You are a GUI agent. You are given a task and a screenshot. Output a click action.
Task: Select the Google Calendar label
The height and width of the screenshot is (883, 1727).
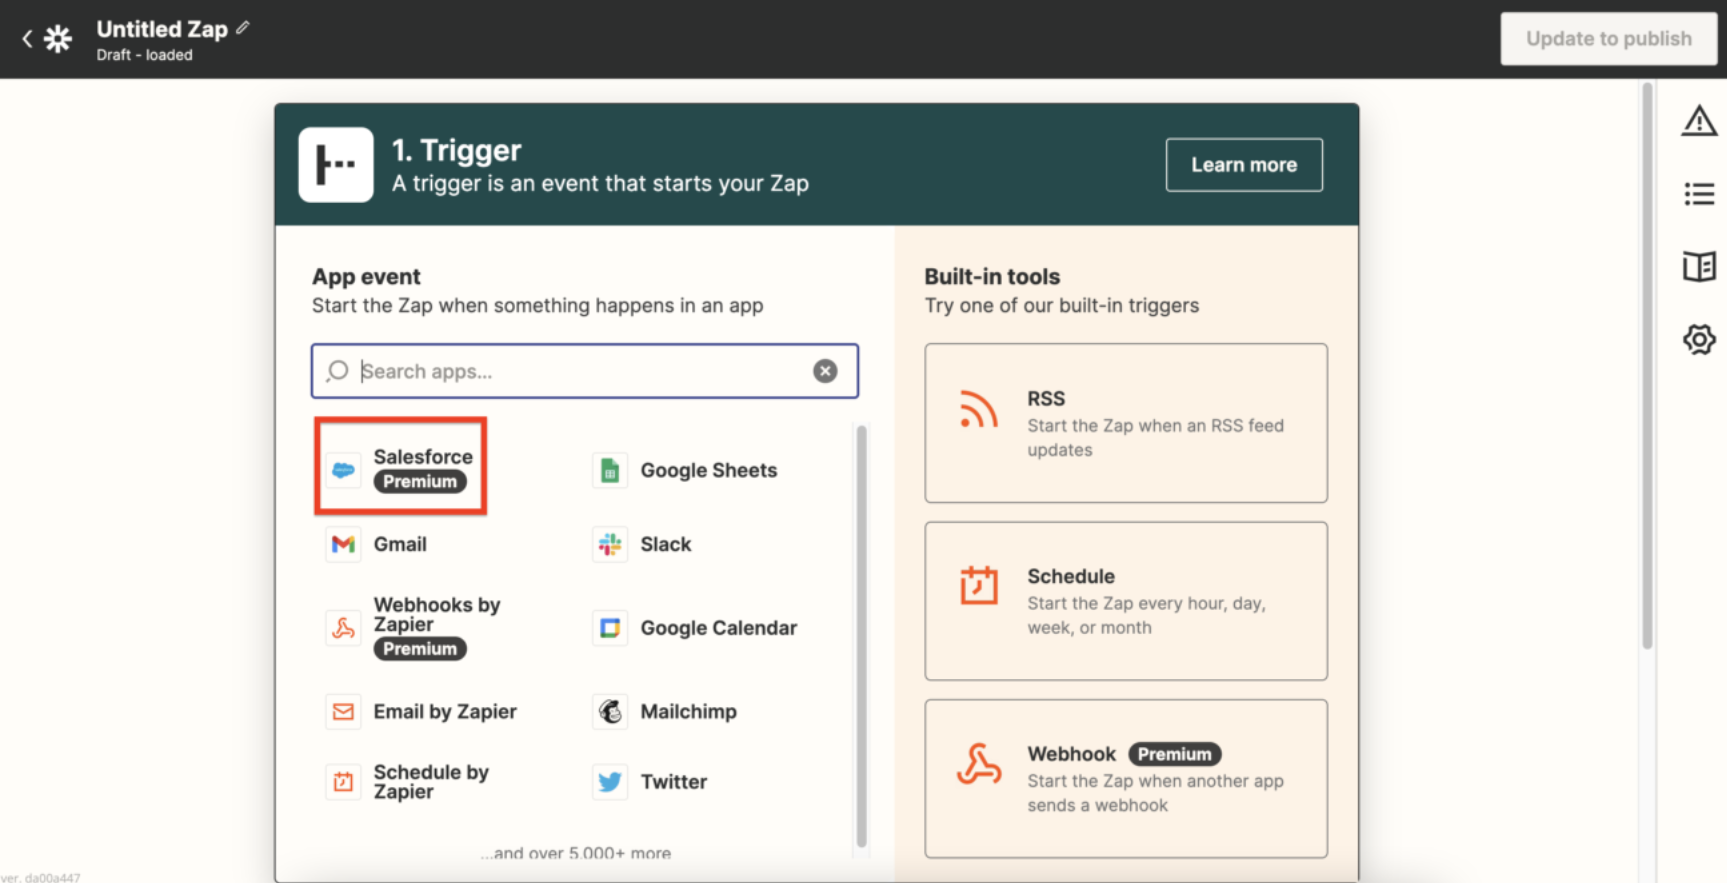(x=719, y=628)
